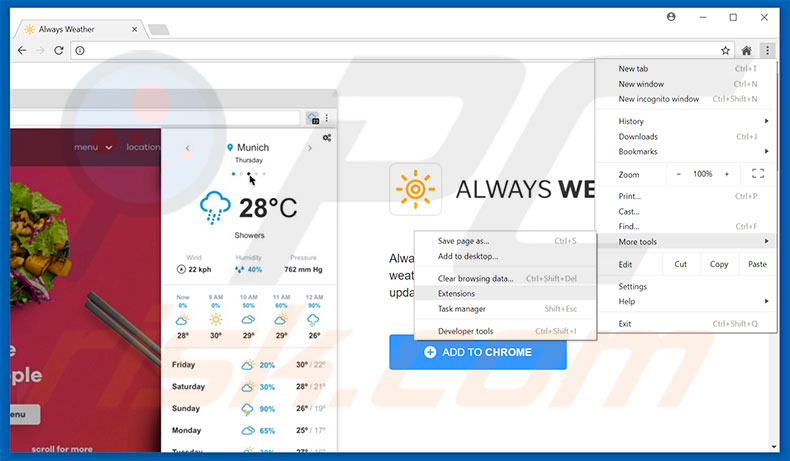Screen dimensions: 790x461
Task: Click the user profile icon in title bar
Action: click(x=671, y=17)
